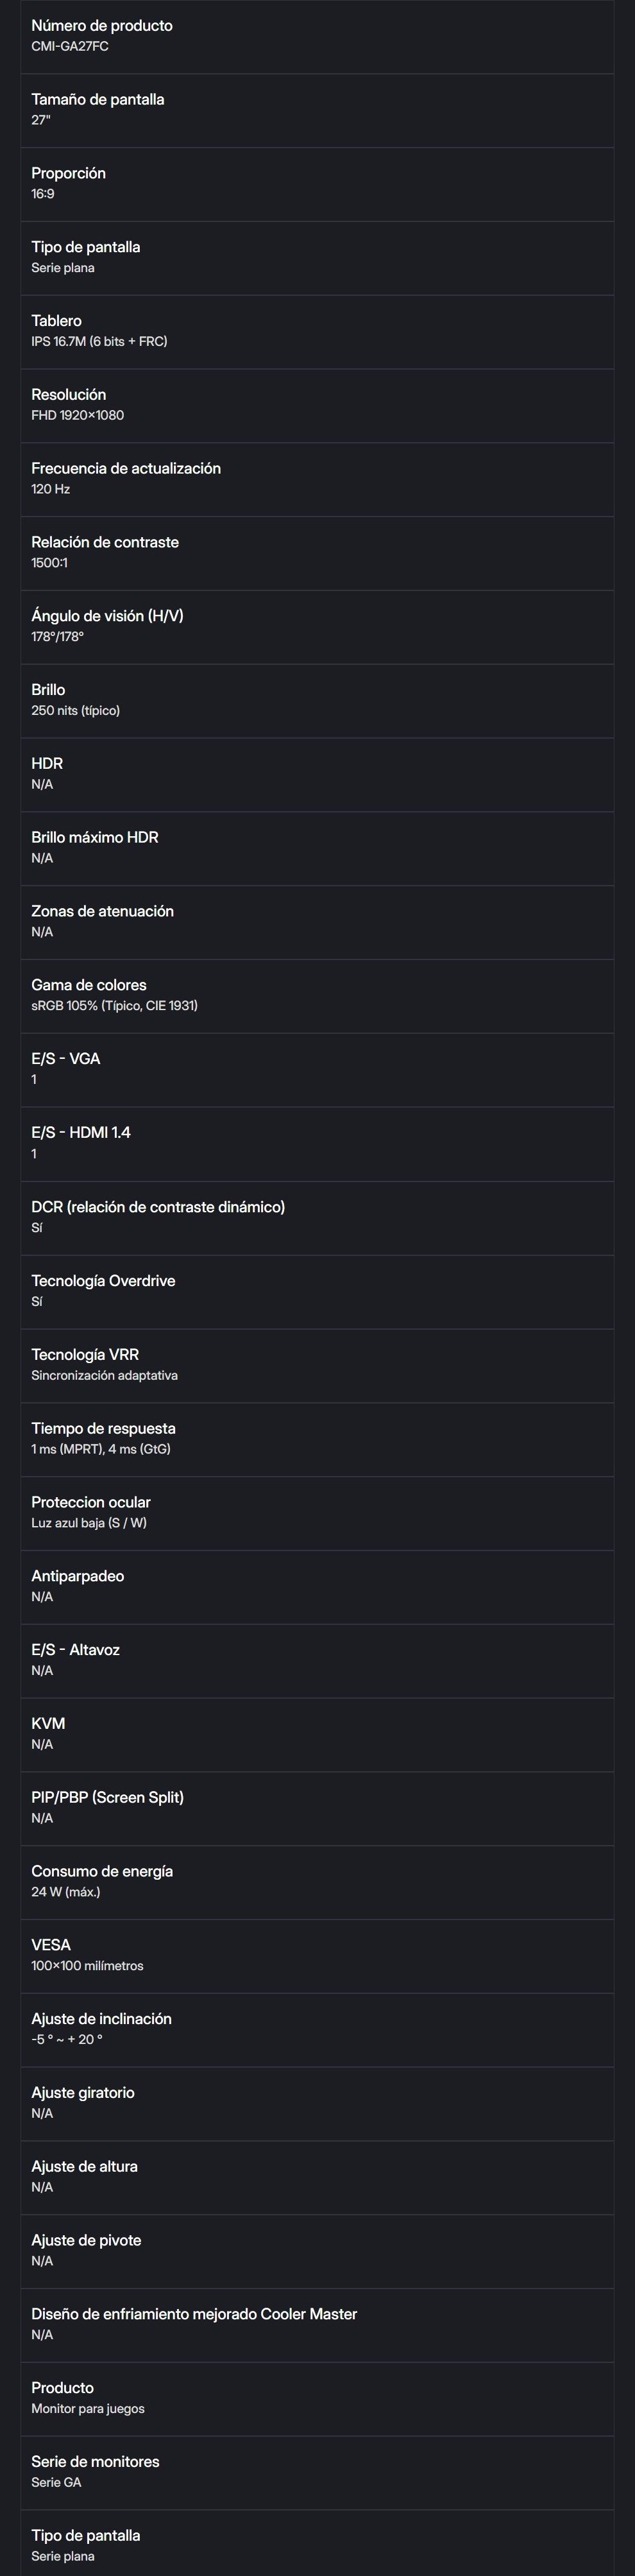
Task: Click the Luz azul baja value
Action: point(89,1523)
